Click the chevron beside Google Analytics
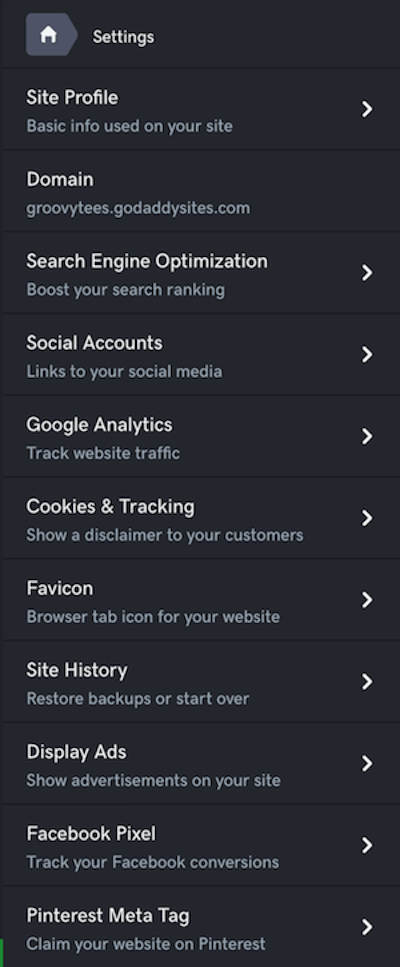 367,437
